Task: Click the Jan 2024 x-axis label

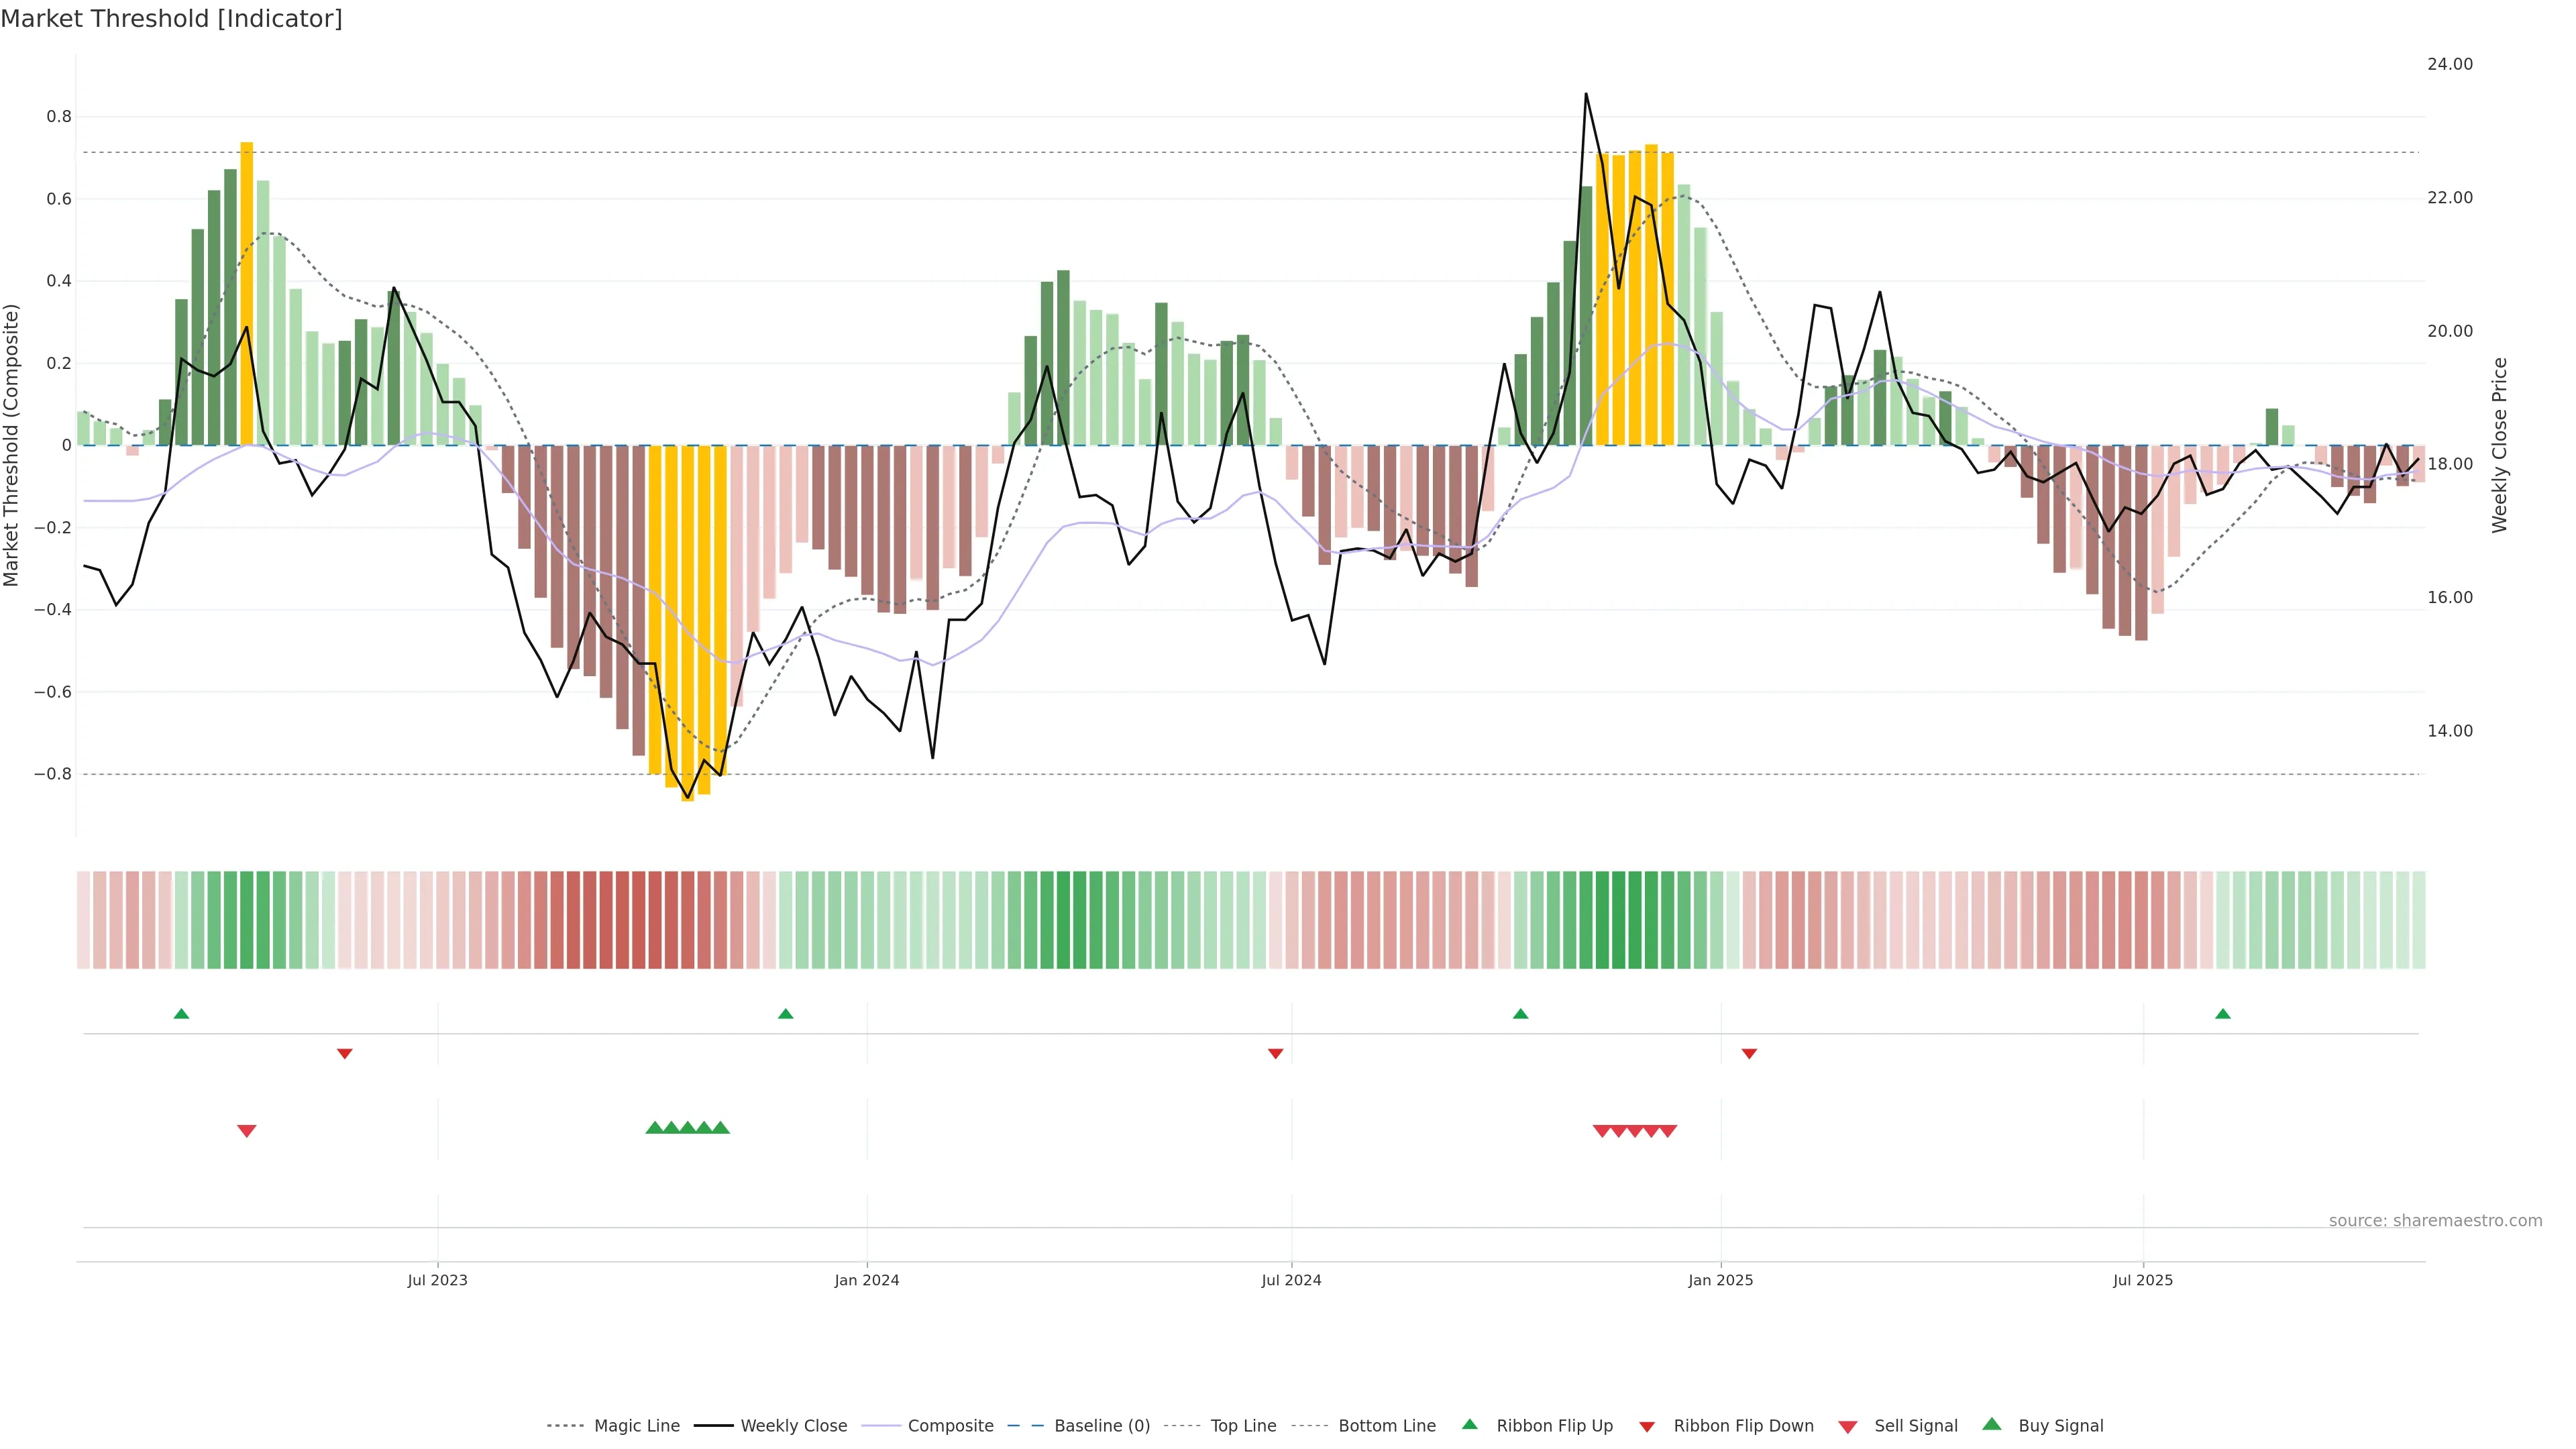Action: tap(867, 1280)
